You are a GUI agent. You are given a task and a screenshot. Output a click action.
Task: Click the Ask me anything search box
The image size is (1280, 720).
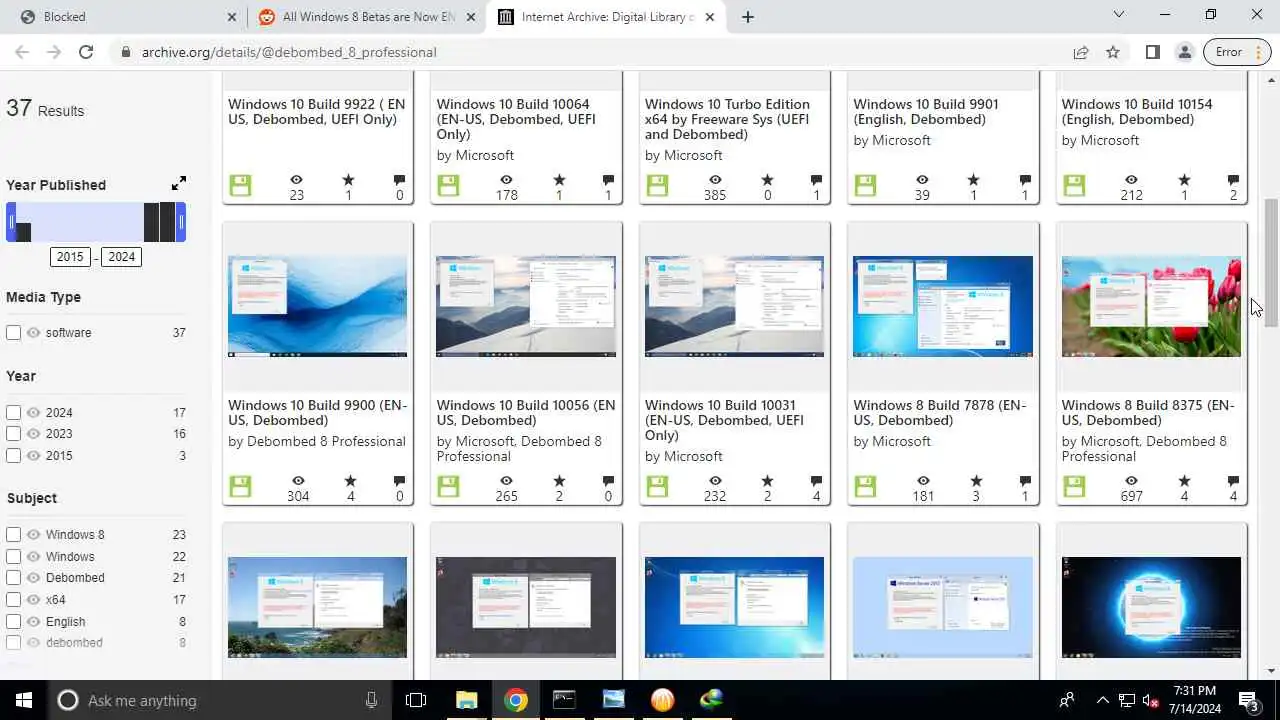click(220, 700)
